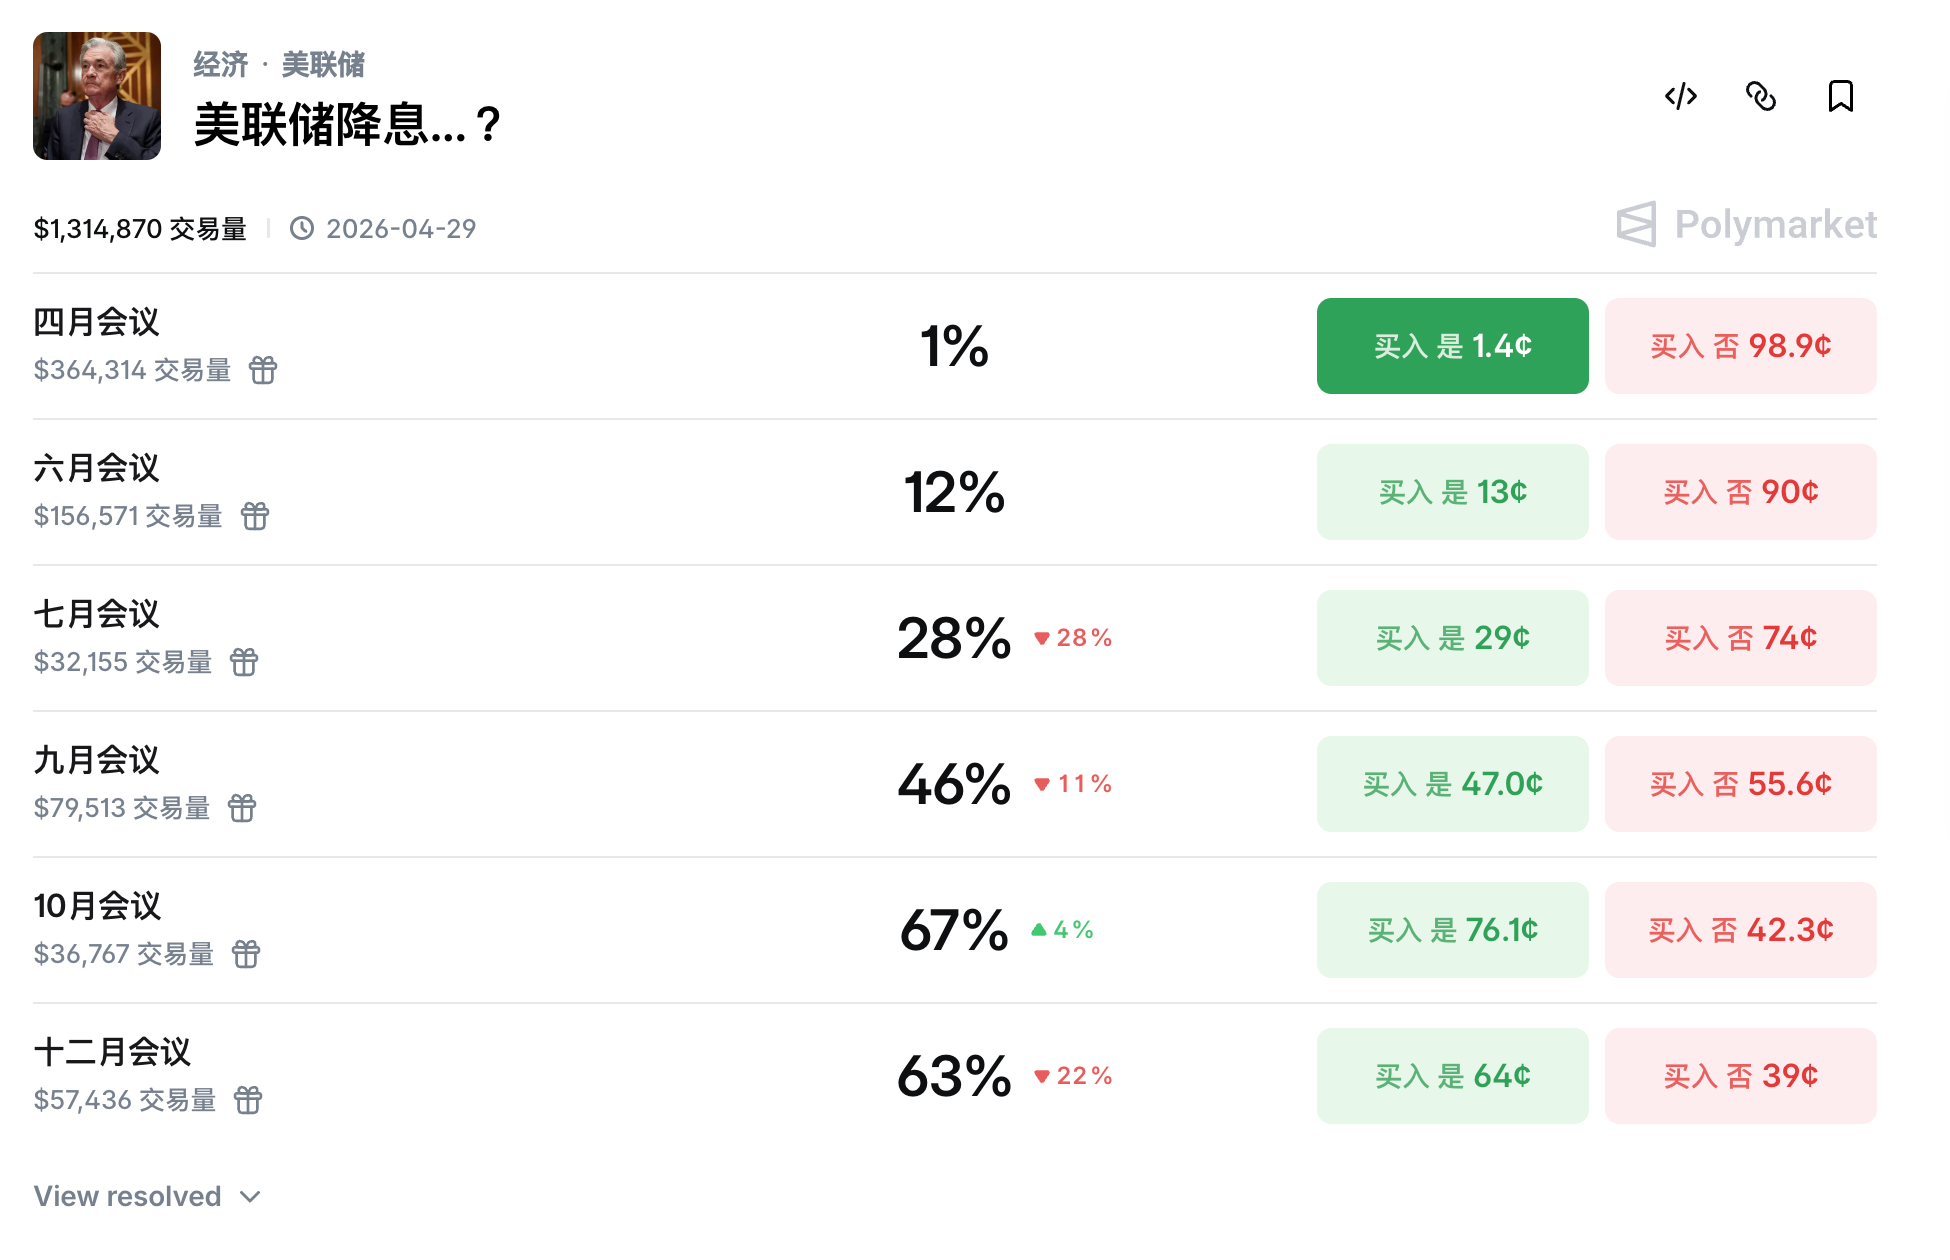Image resolution: width=1950 pixels, height=1260 pixels.
Task: Bookmark this market
Action: 1841,96
